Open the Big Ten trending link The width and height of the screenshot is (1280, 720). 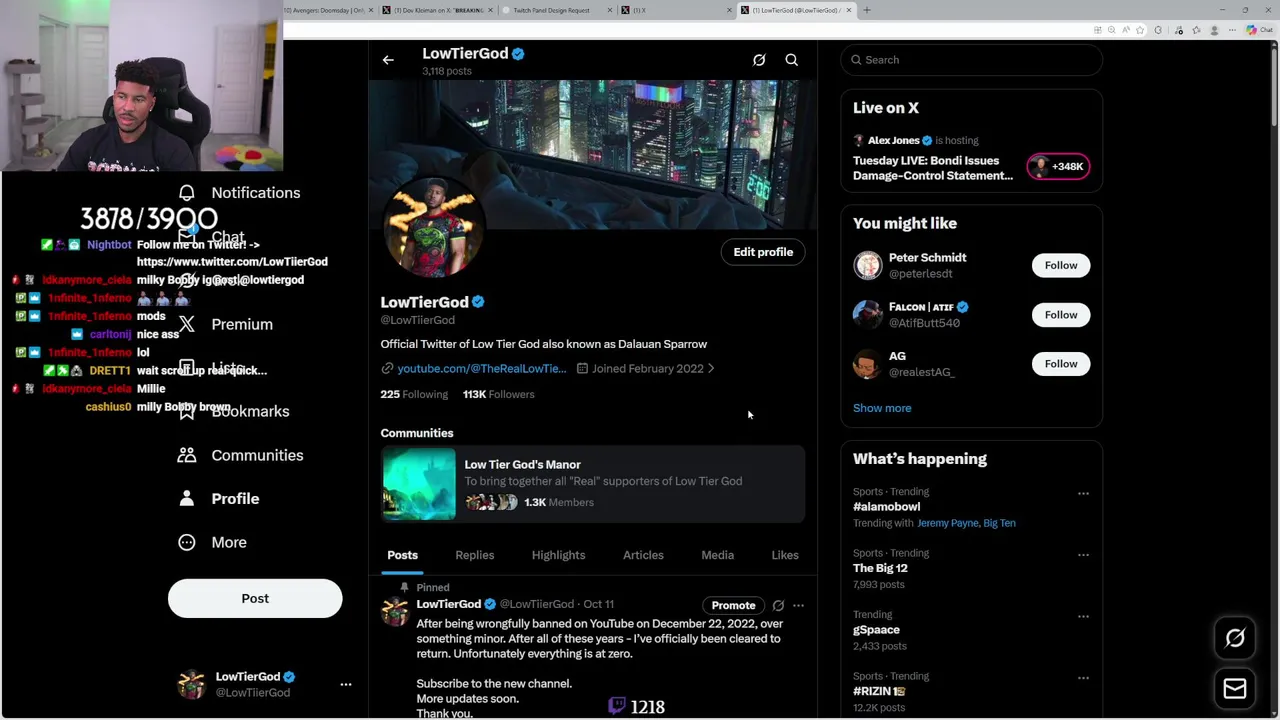(999, 523)
